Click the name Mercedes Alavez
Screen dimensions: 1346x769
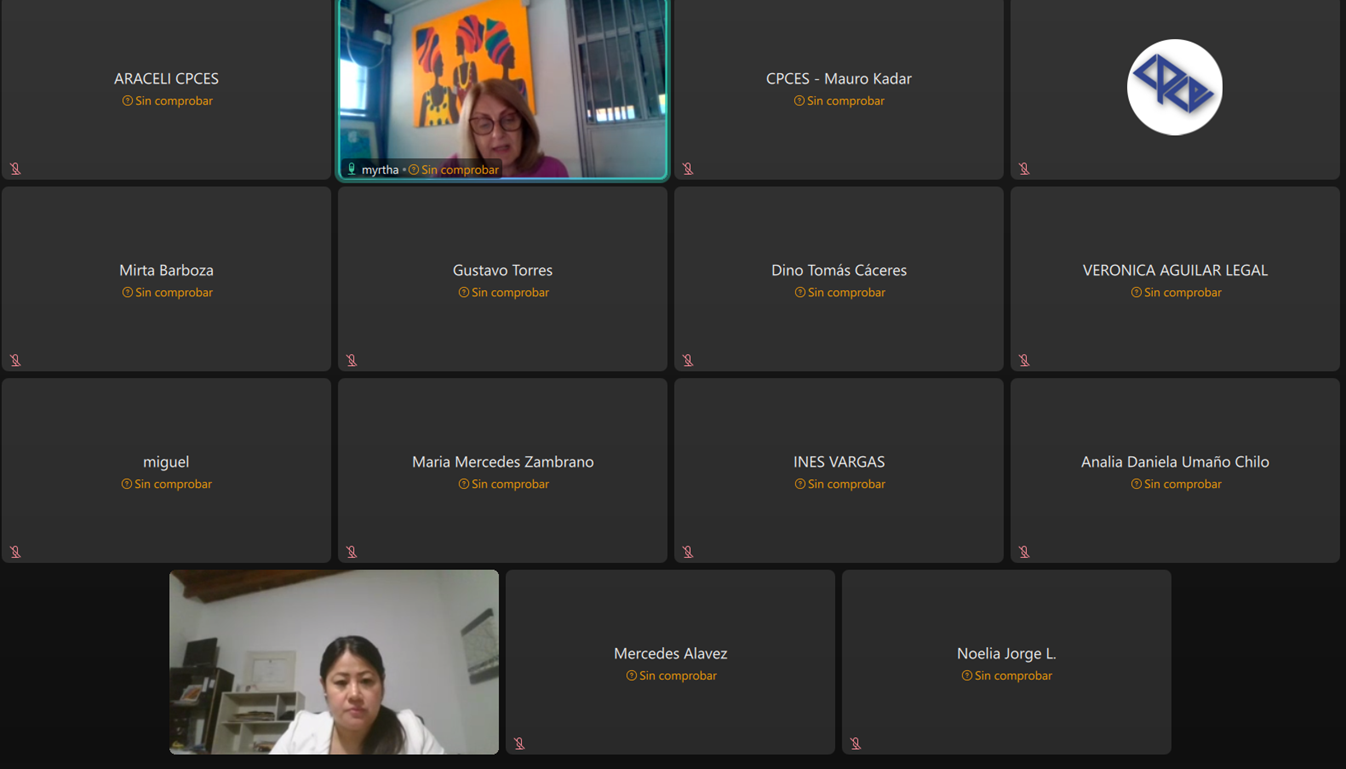pos(670,654)
